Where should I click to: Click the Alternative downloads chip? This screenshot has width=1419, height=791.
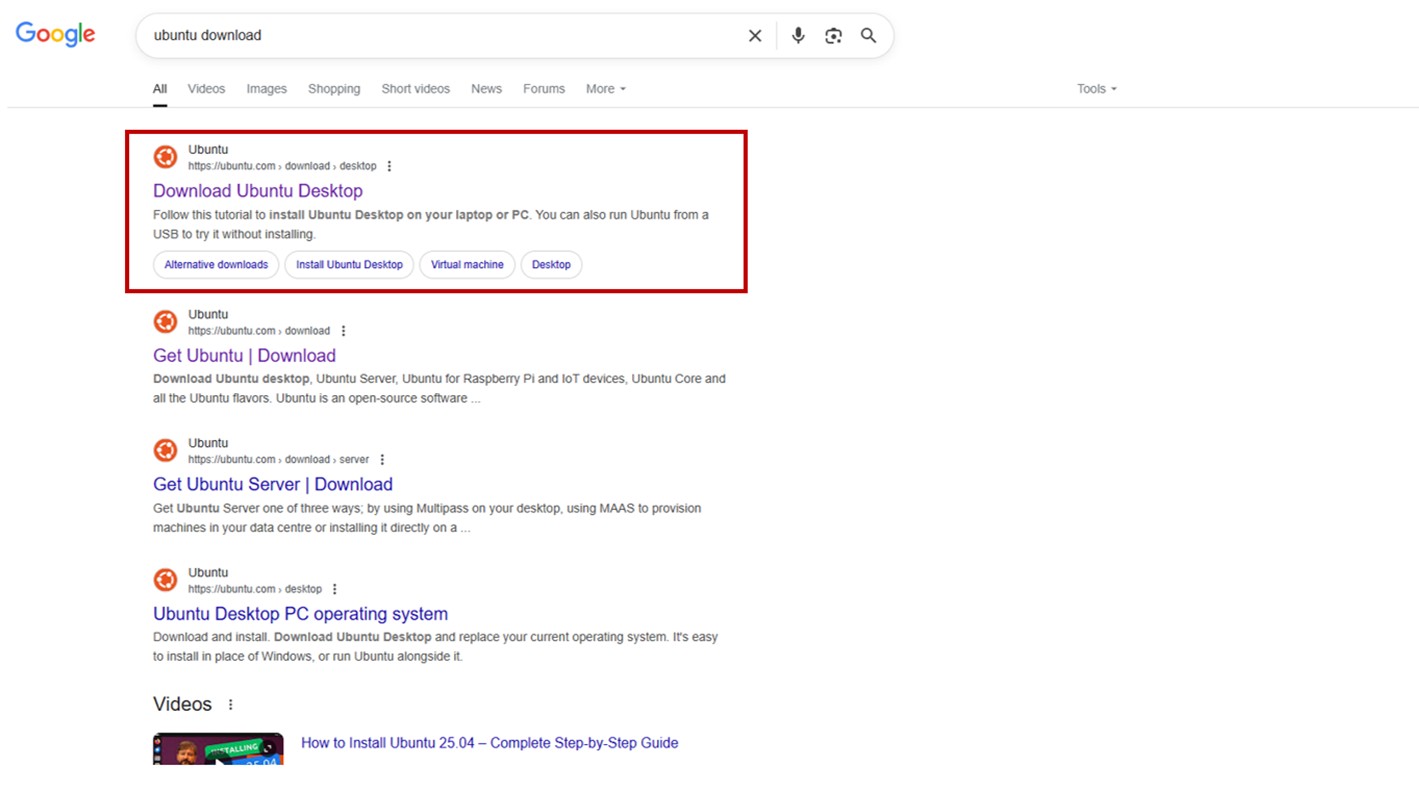click(216, 265)
